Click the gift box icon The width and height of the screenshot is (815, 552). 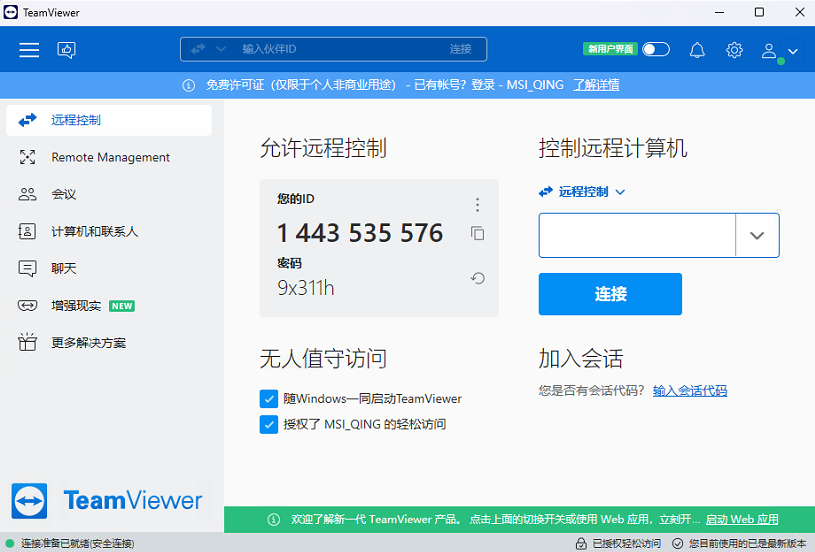coord(27,342)
